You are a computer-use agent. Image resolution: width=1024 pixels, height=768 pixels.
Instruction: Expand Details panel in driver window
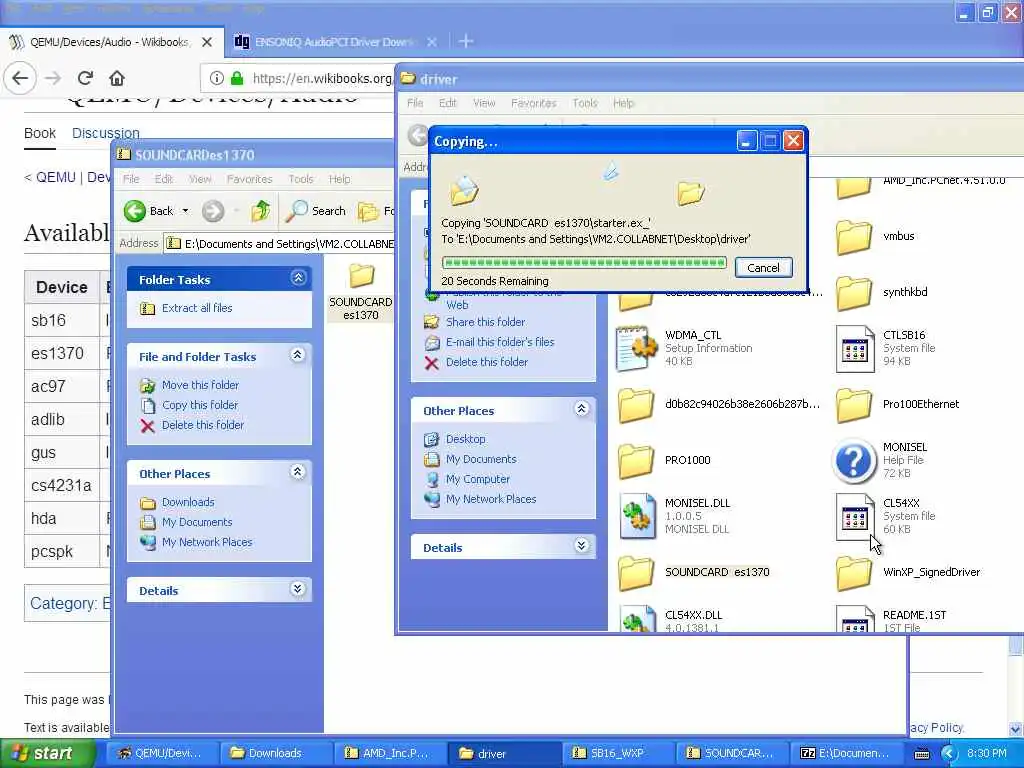pyautogui.click(x=582, y=547)
